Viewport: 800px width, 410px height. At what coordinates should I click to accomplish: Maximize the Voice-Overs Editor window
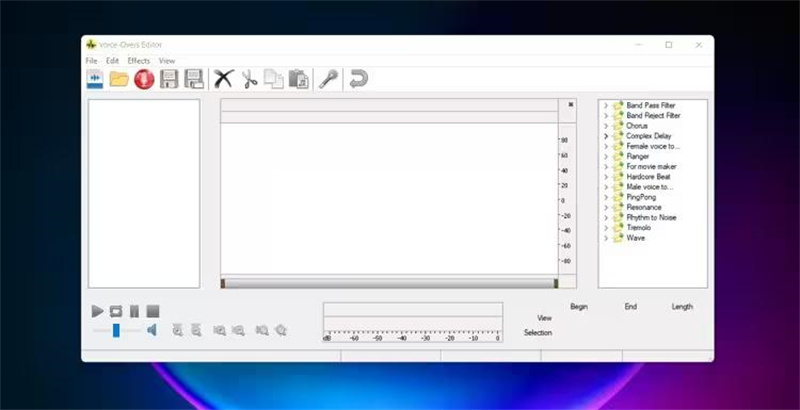coord(668,45)
